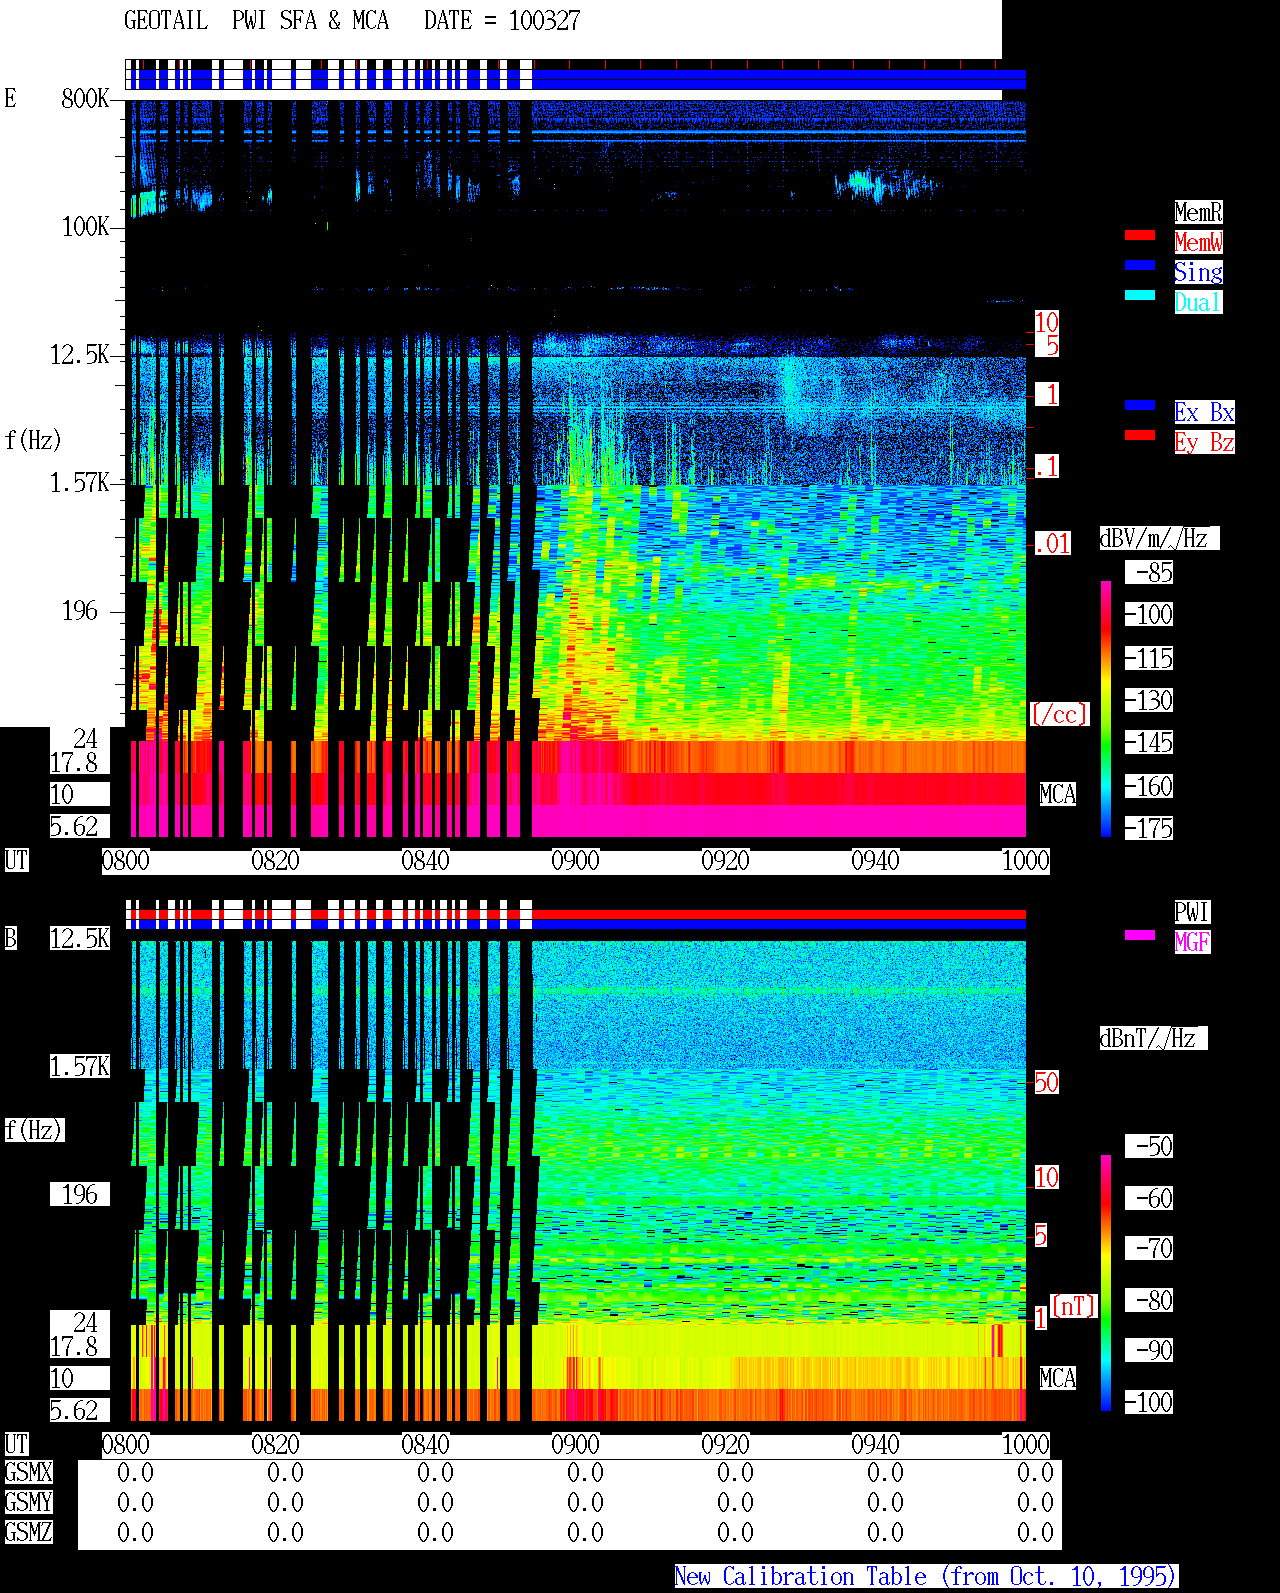The image size is (1280, 1593).
Task: Click the dBV/m/√Hz unit label
Action: [1159, 538]
